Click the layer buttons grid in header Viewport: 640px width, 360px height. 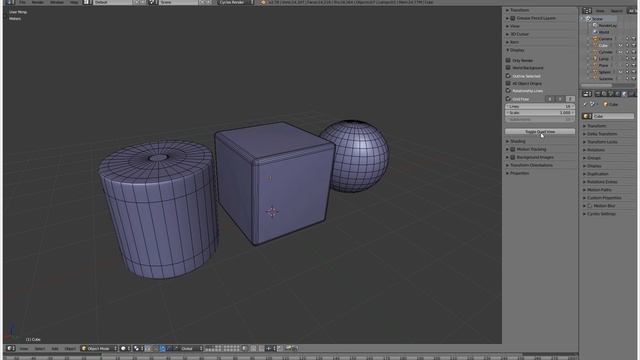[x=222, y=348]
